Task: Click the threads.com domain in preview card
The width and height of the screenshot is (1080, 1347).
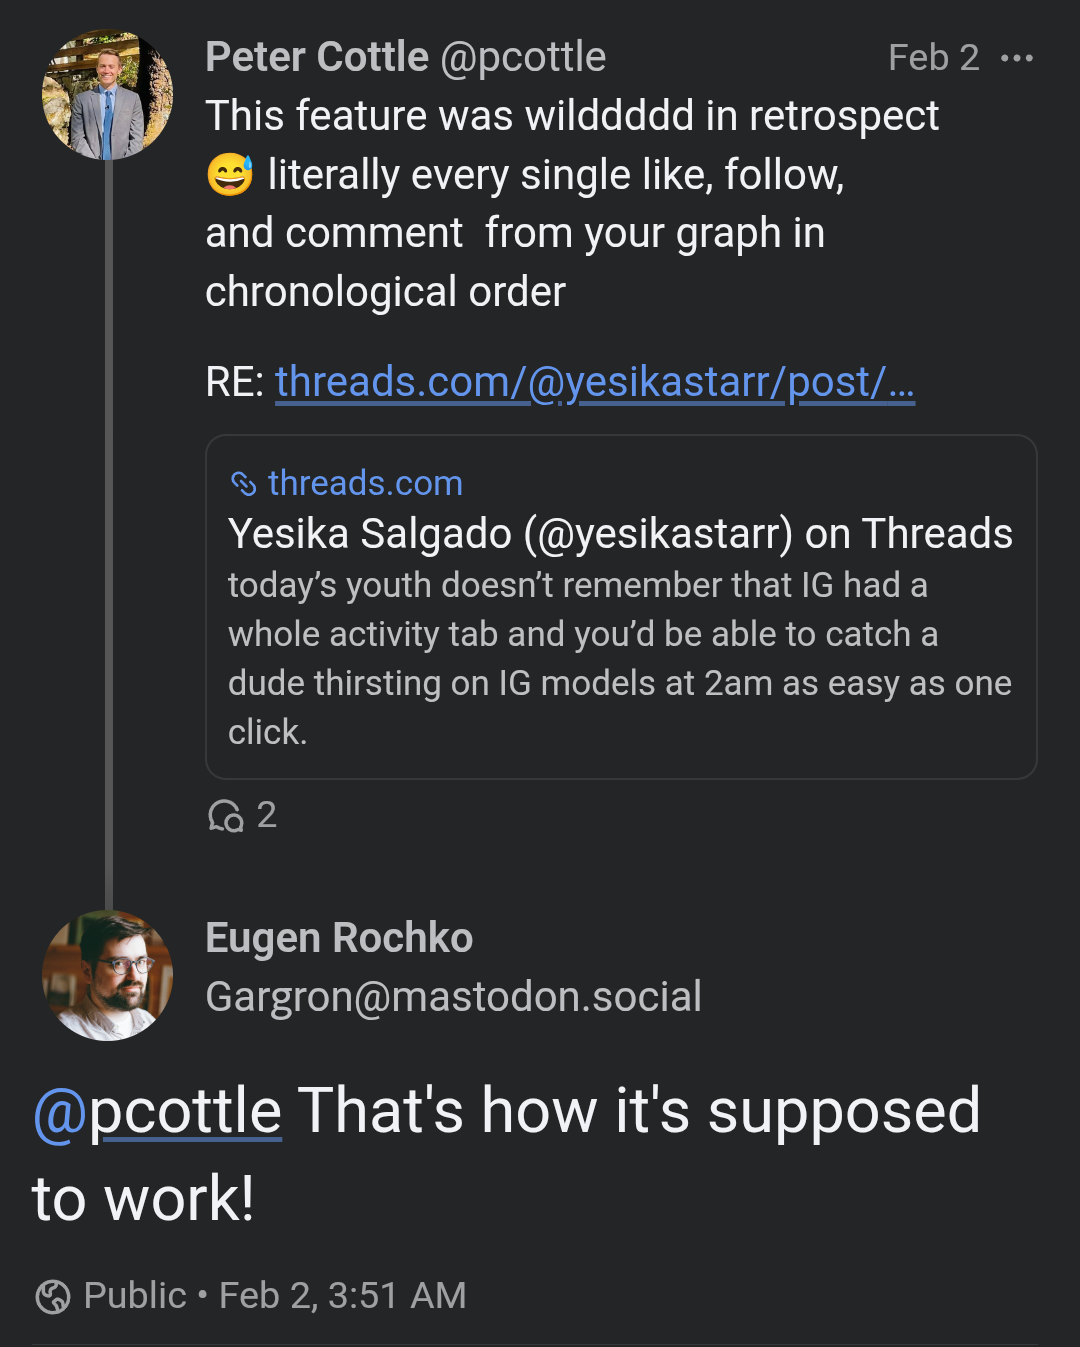Action: tap(365, 484)
